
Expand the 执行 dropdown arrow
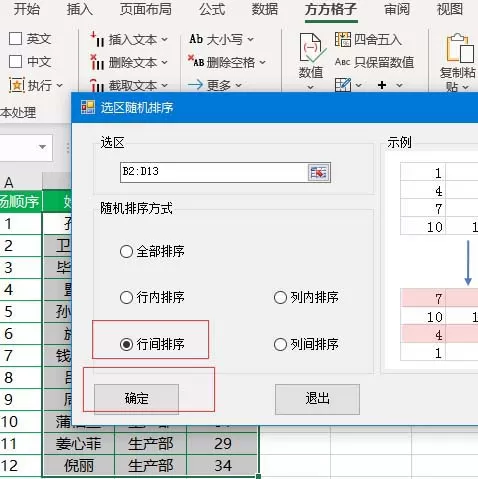click(x=59, y=86)
